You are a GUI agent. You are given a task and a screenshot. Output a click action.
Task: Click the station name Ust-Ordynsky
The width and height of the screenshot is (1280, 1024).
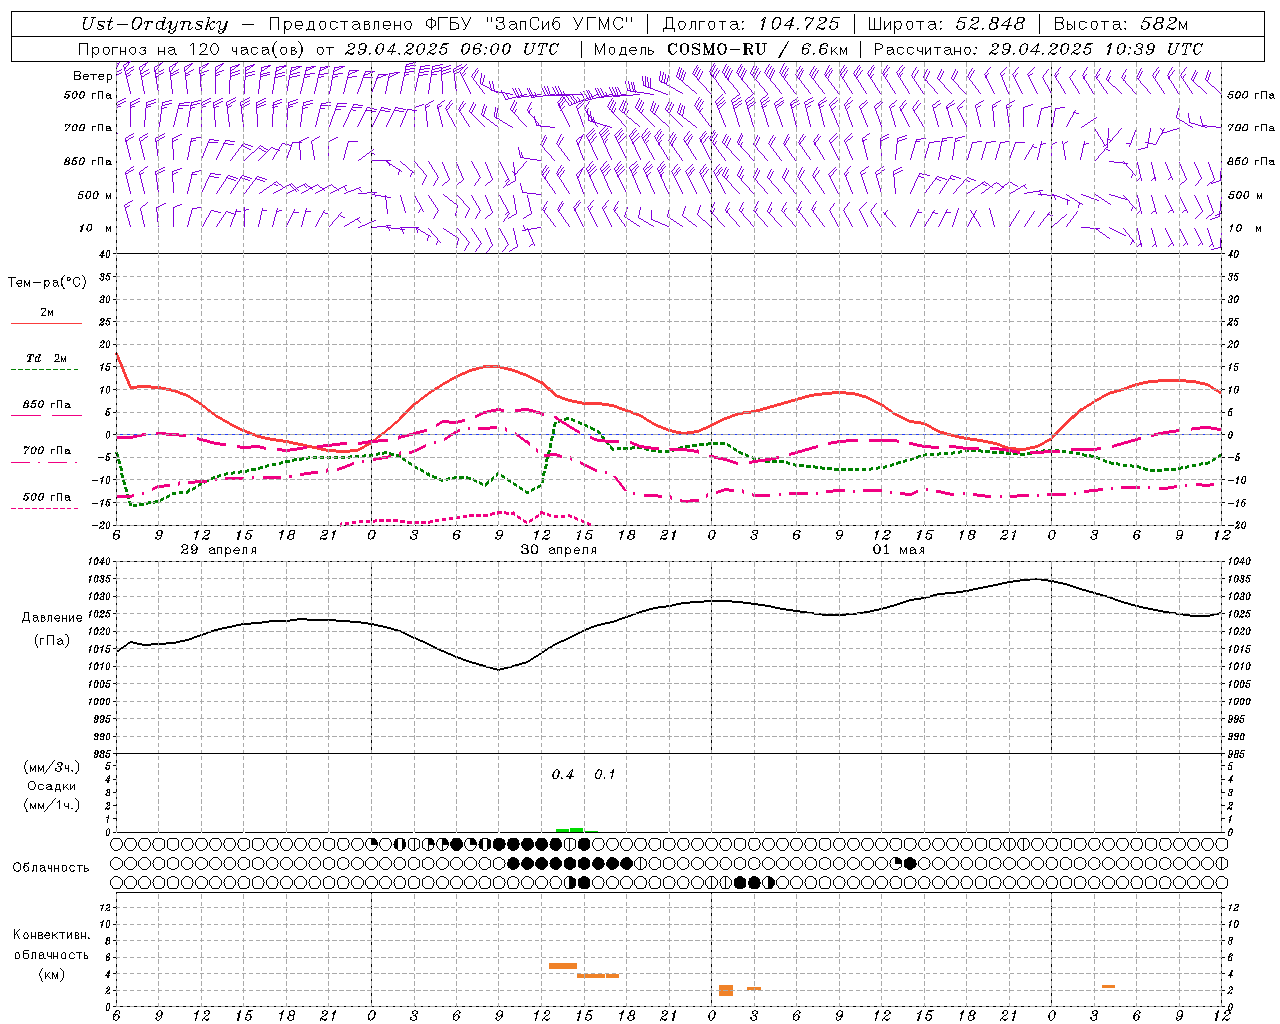[x=154, y=25]
